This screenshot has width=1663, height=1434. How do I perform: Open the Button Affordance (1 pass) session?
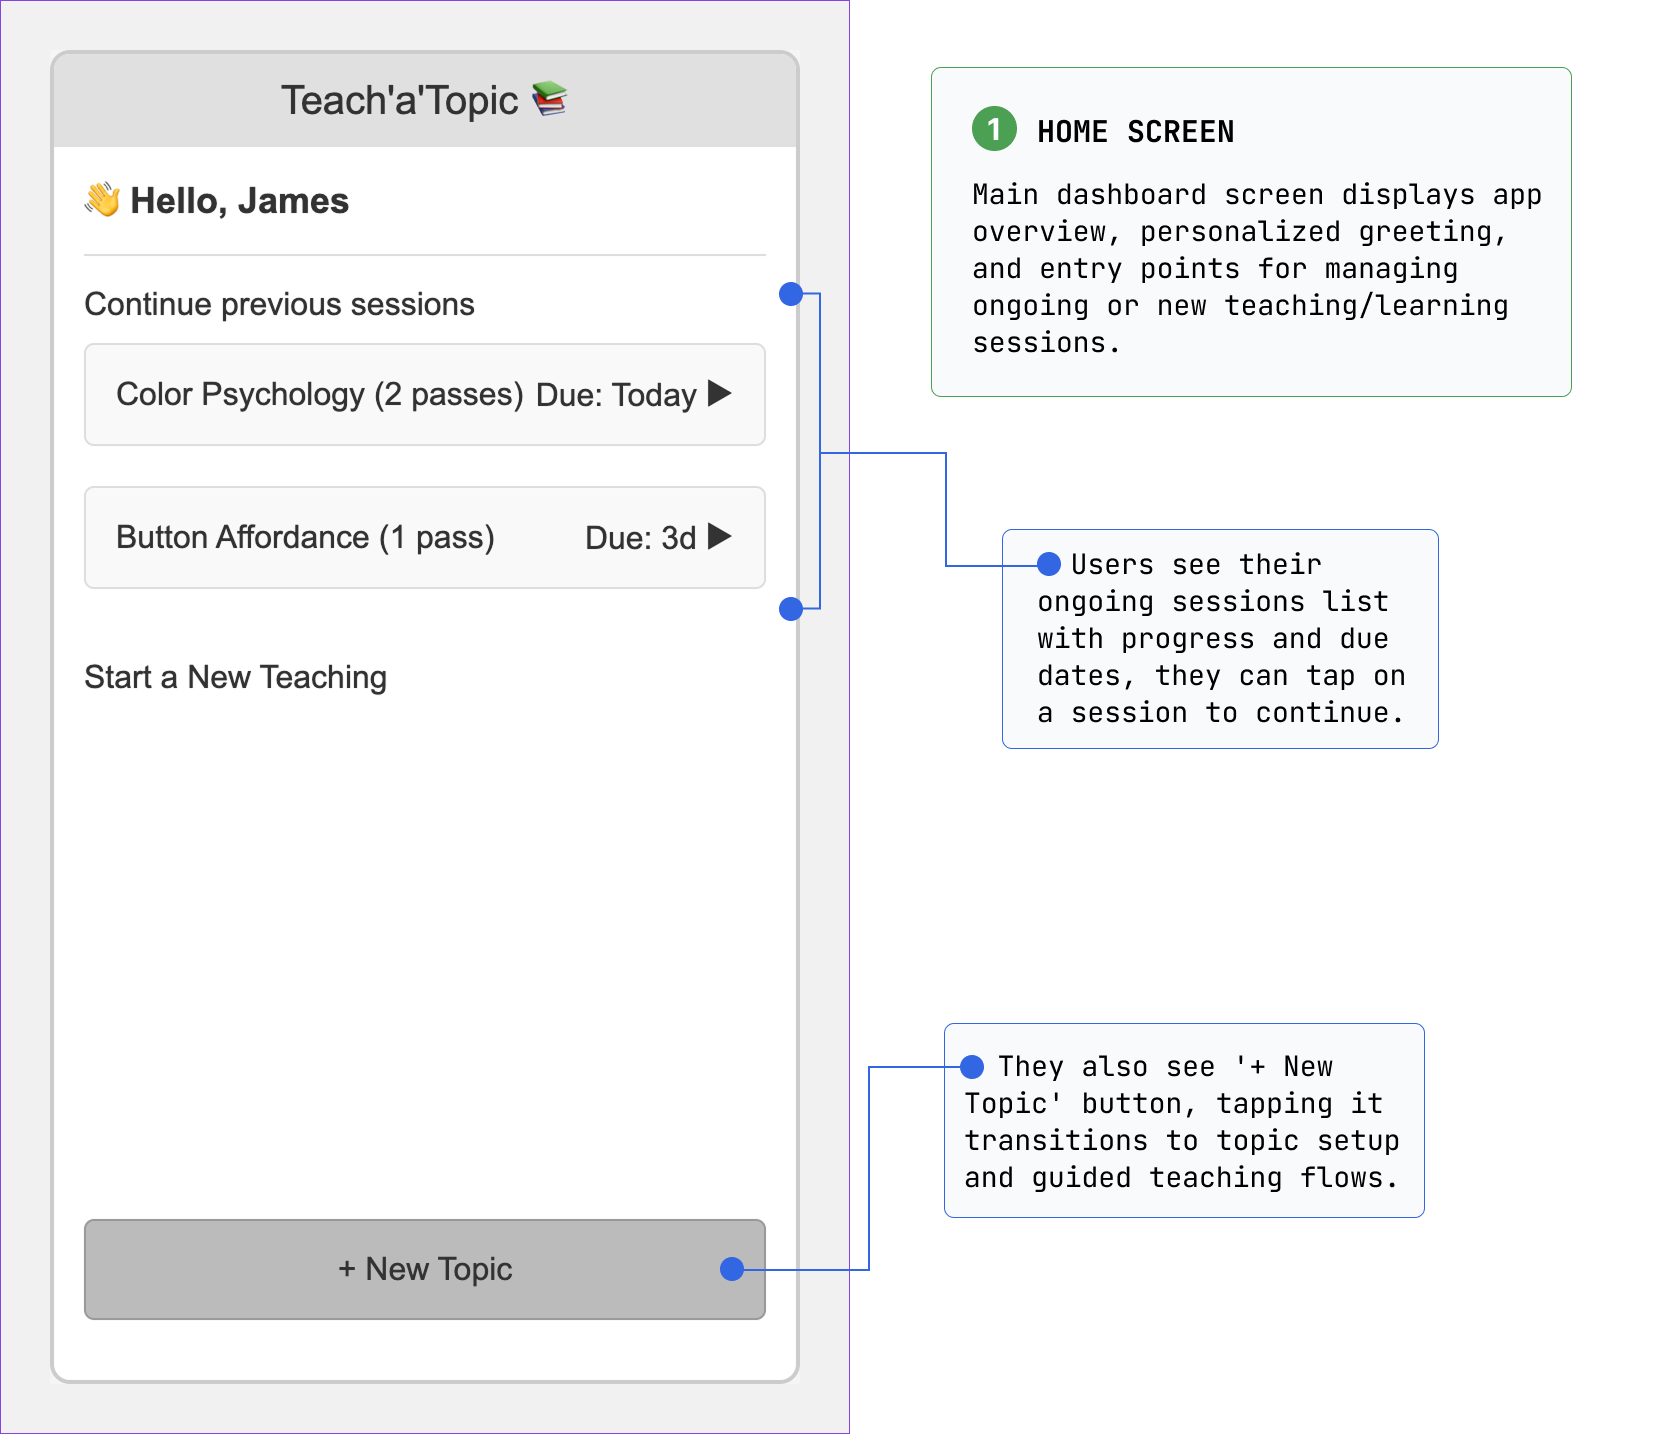coord(305,538)
